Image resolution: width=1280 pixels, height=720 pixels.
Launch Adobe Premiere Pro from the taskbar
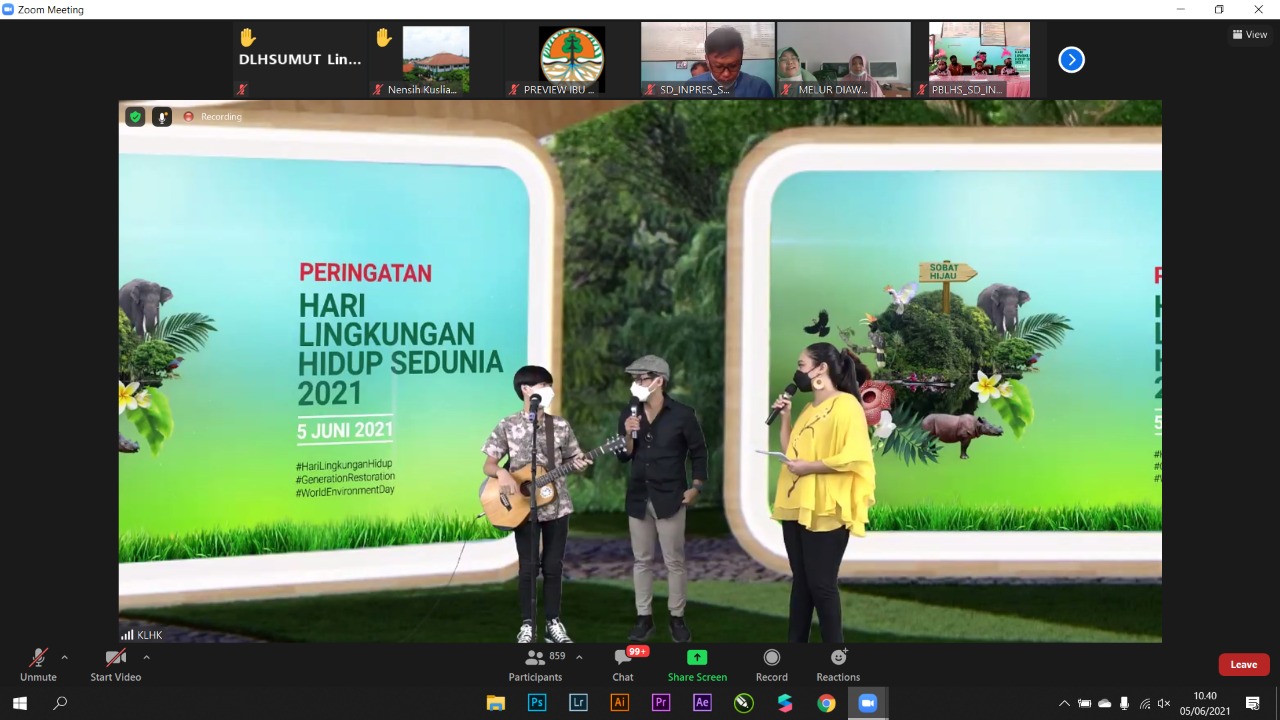[660, 703]
